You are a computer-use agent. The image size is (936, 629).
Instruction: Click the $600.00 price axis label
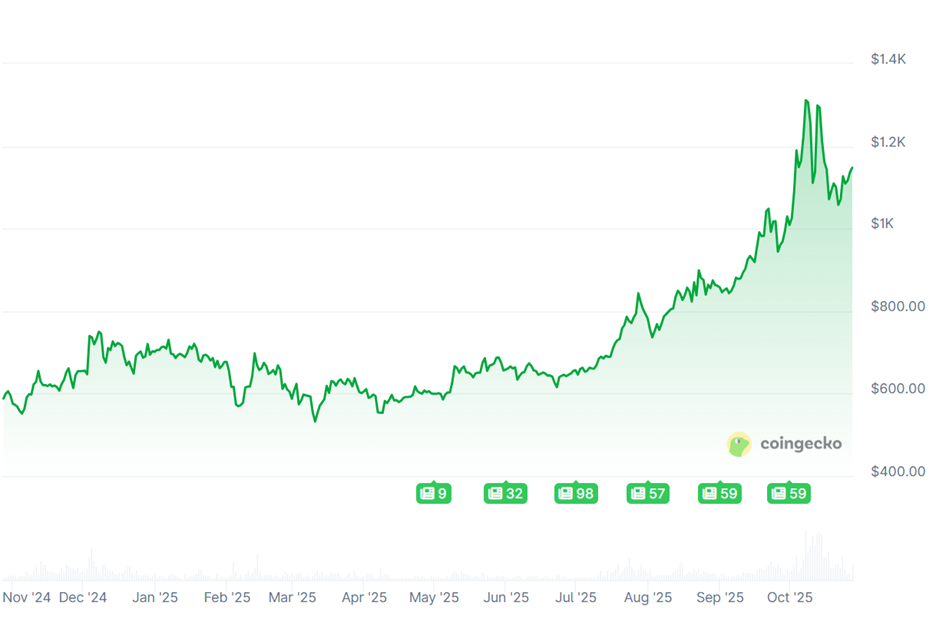tap(897, 389)
